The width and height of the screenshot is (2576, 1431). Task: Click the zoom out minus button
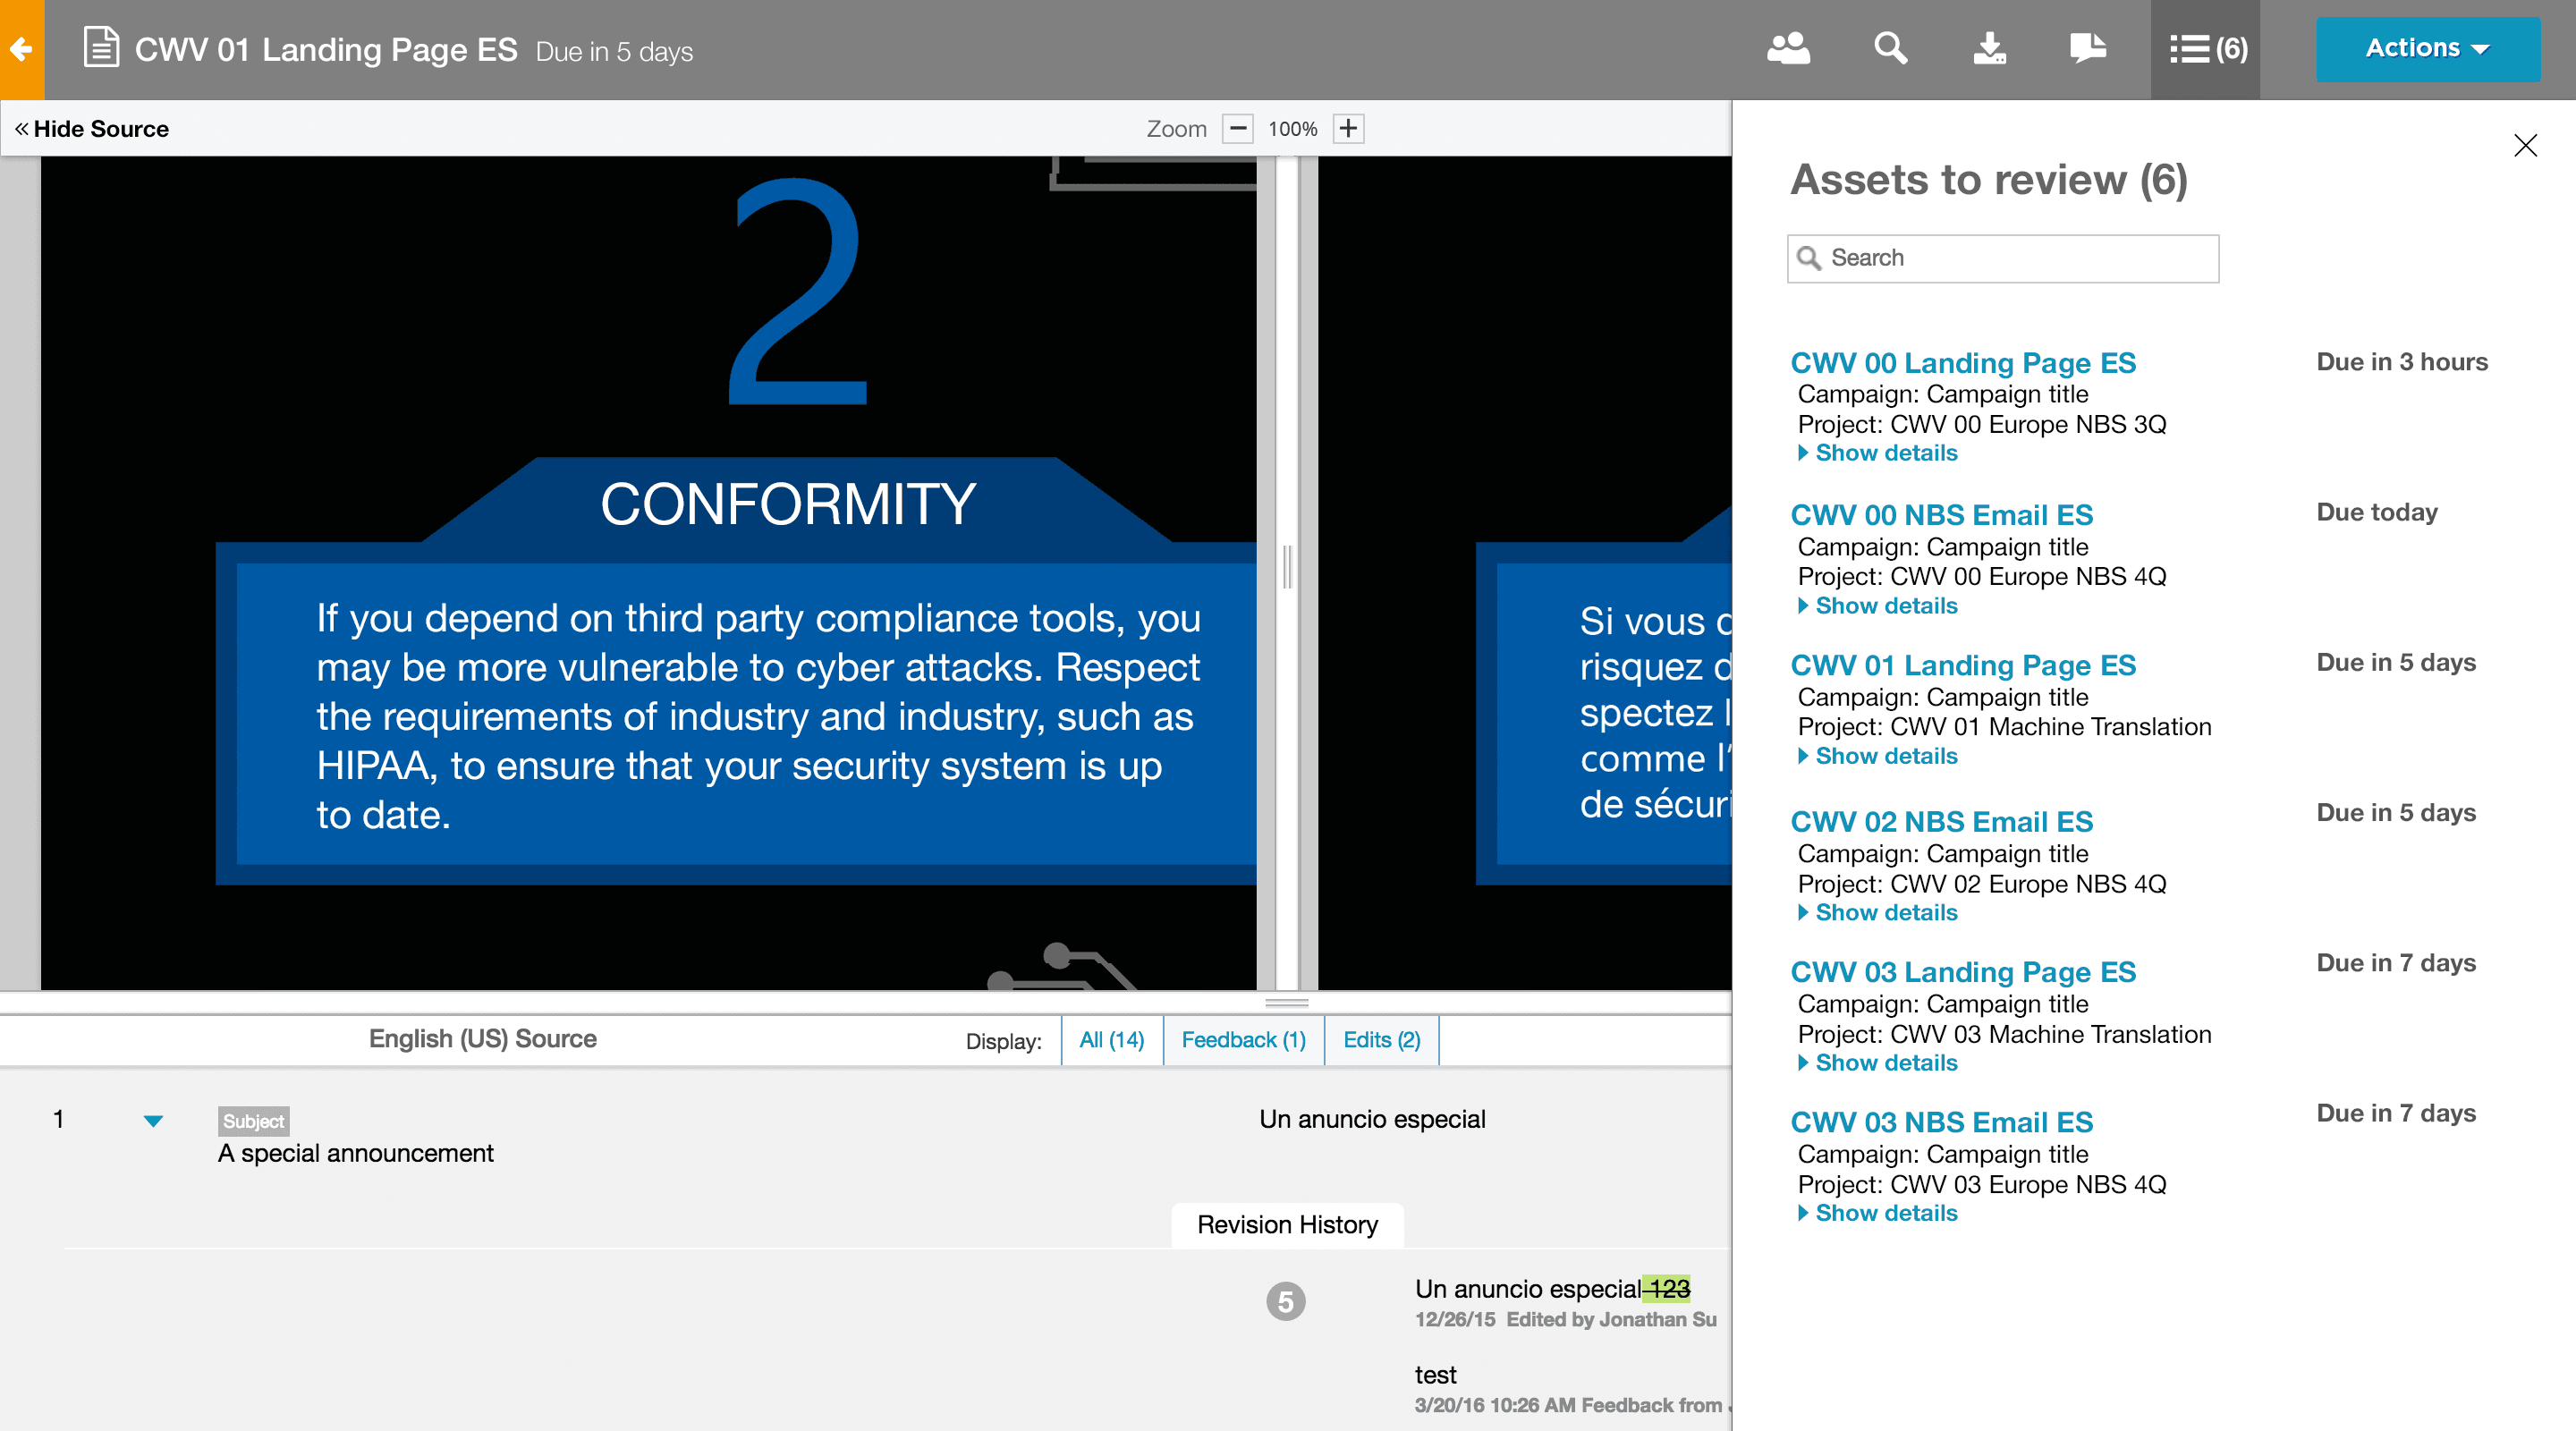(1238, 129)
